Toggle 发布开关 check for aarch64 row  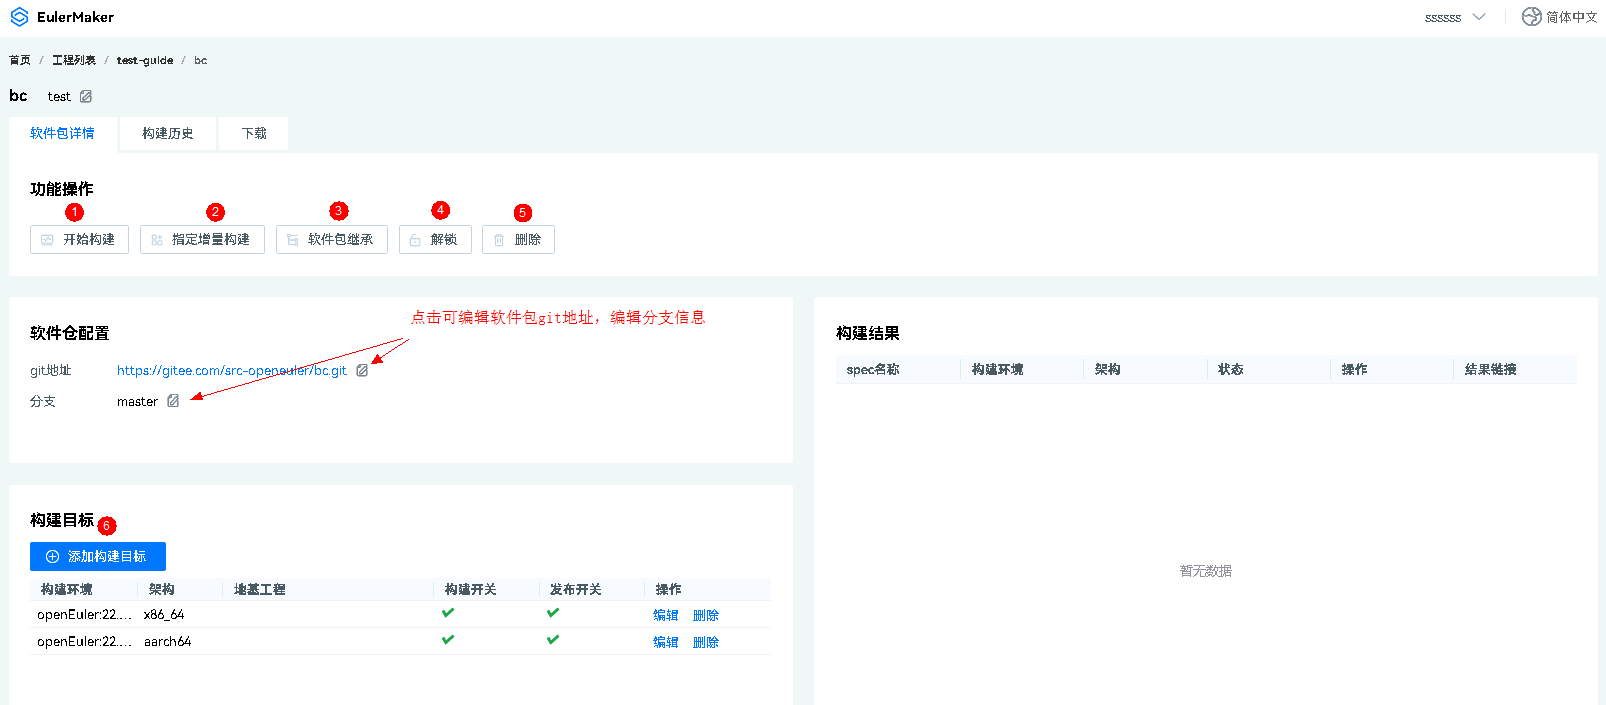[x=553, y=640]
